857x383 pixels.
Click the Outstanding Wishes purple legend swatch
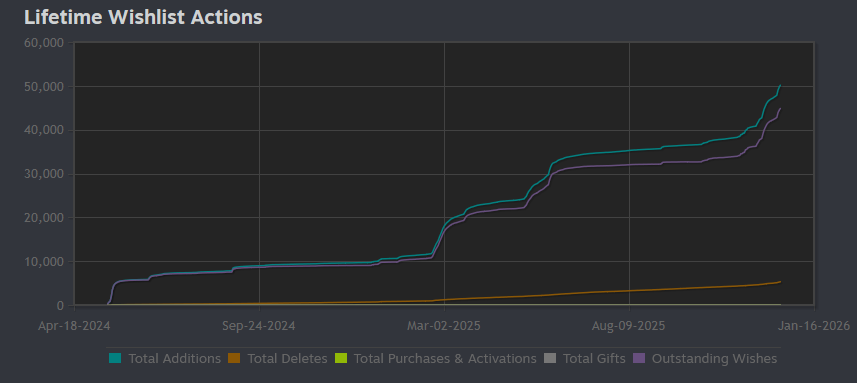[x=639, y=359]
